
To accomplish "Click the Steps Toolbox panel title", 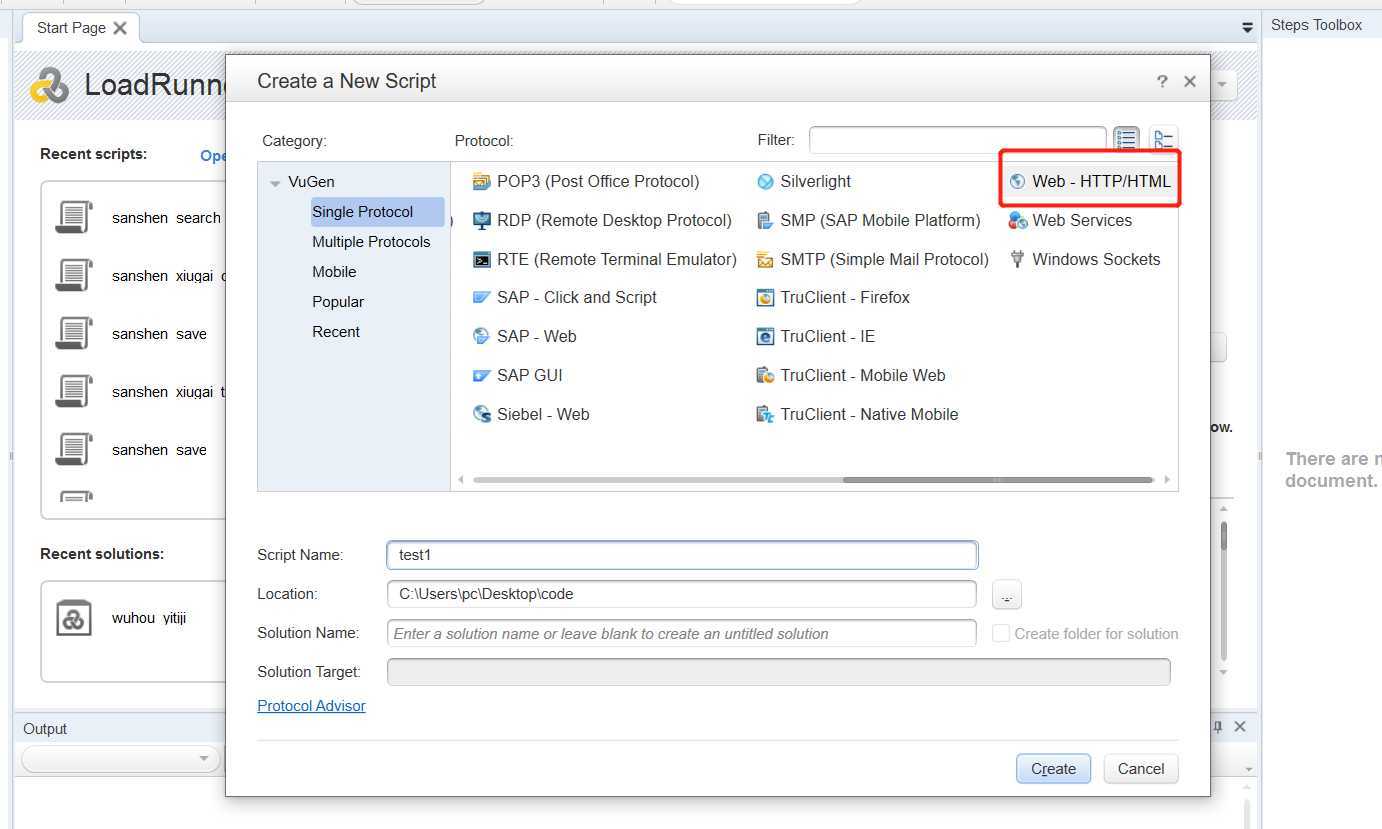I will coord(1316,25).
